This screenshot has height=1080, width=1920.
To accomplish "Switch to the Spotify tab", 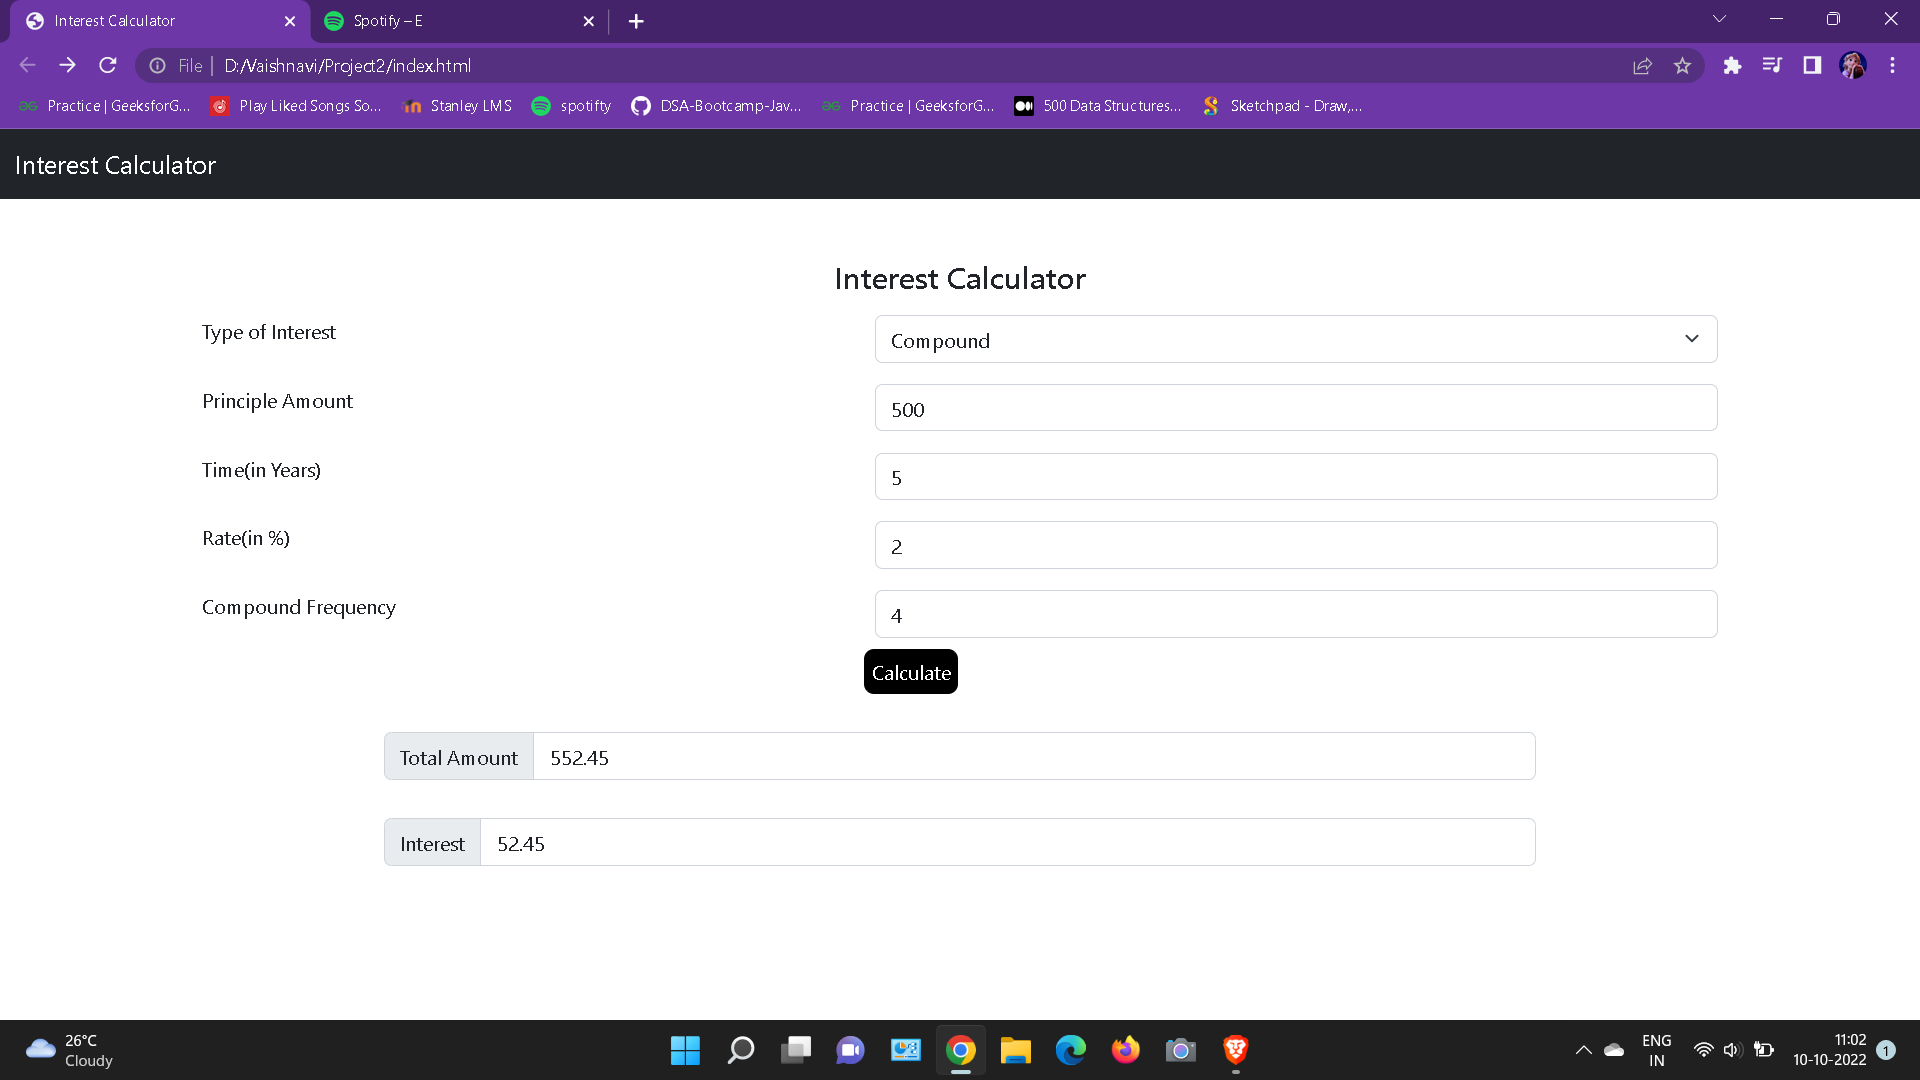I will [x=460, y=21].
